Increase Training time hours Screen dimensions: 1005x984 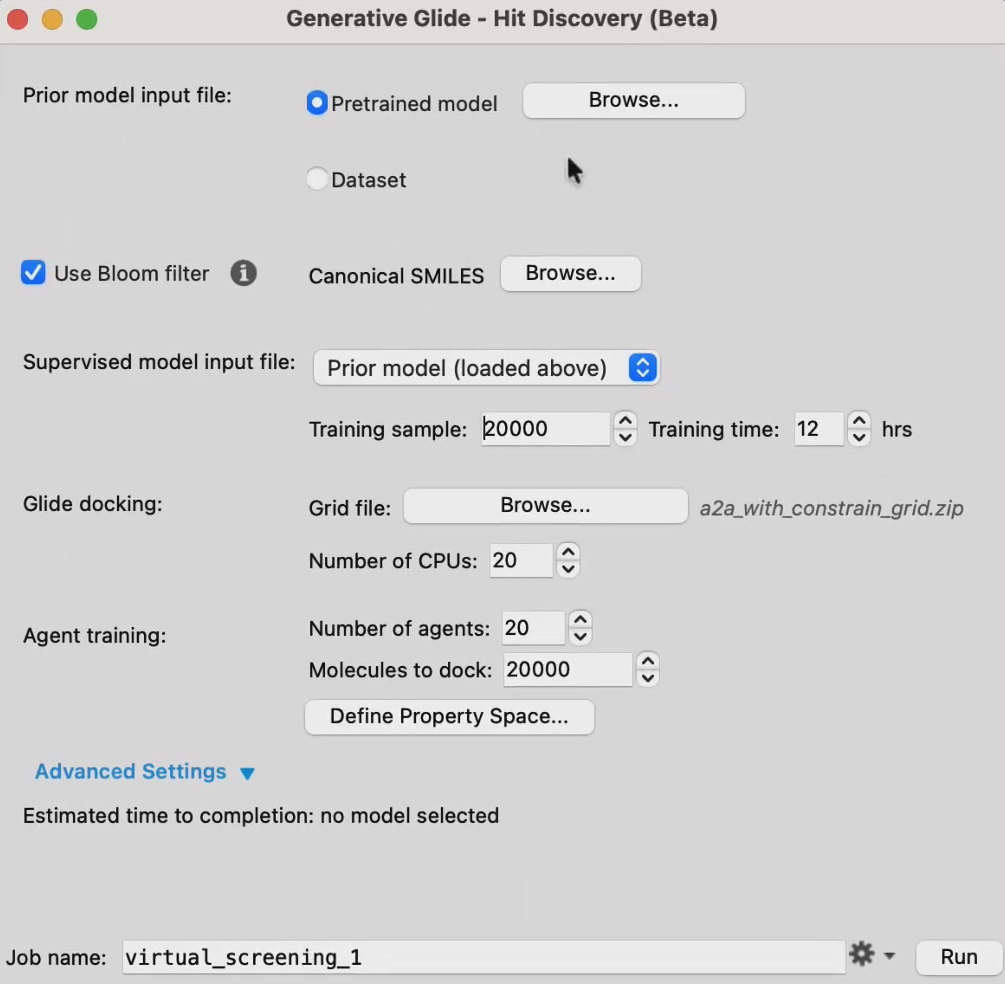[x=859, y=420]
